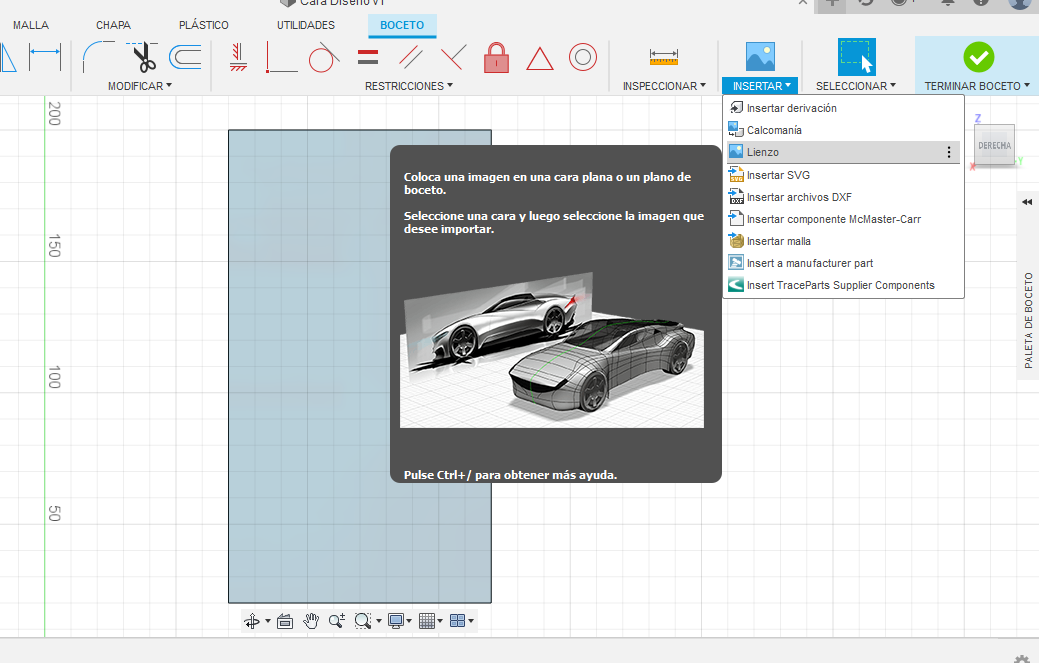Open the SELECCIONAR dropdown menu

point(855,86)
